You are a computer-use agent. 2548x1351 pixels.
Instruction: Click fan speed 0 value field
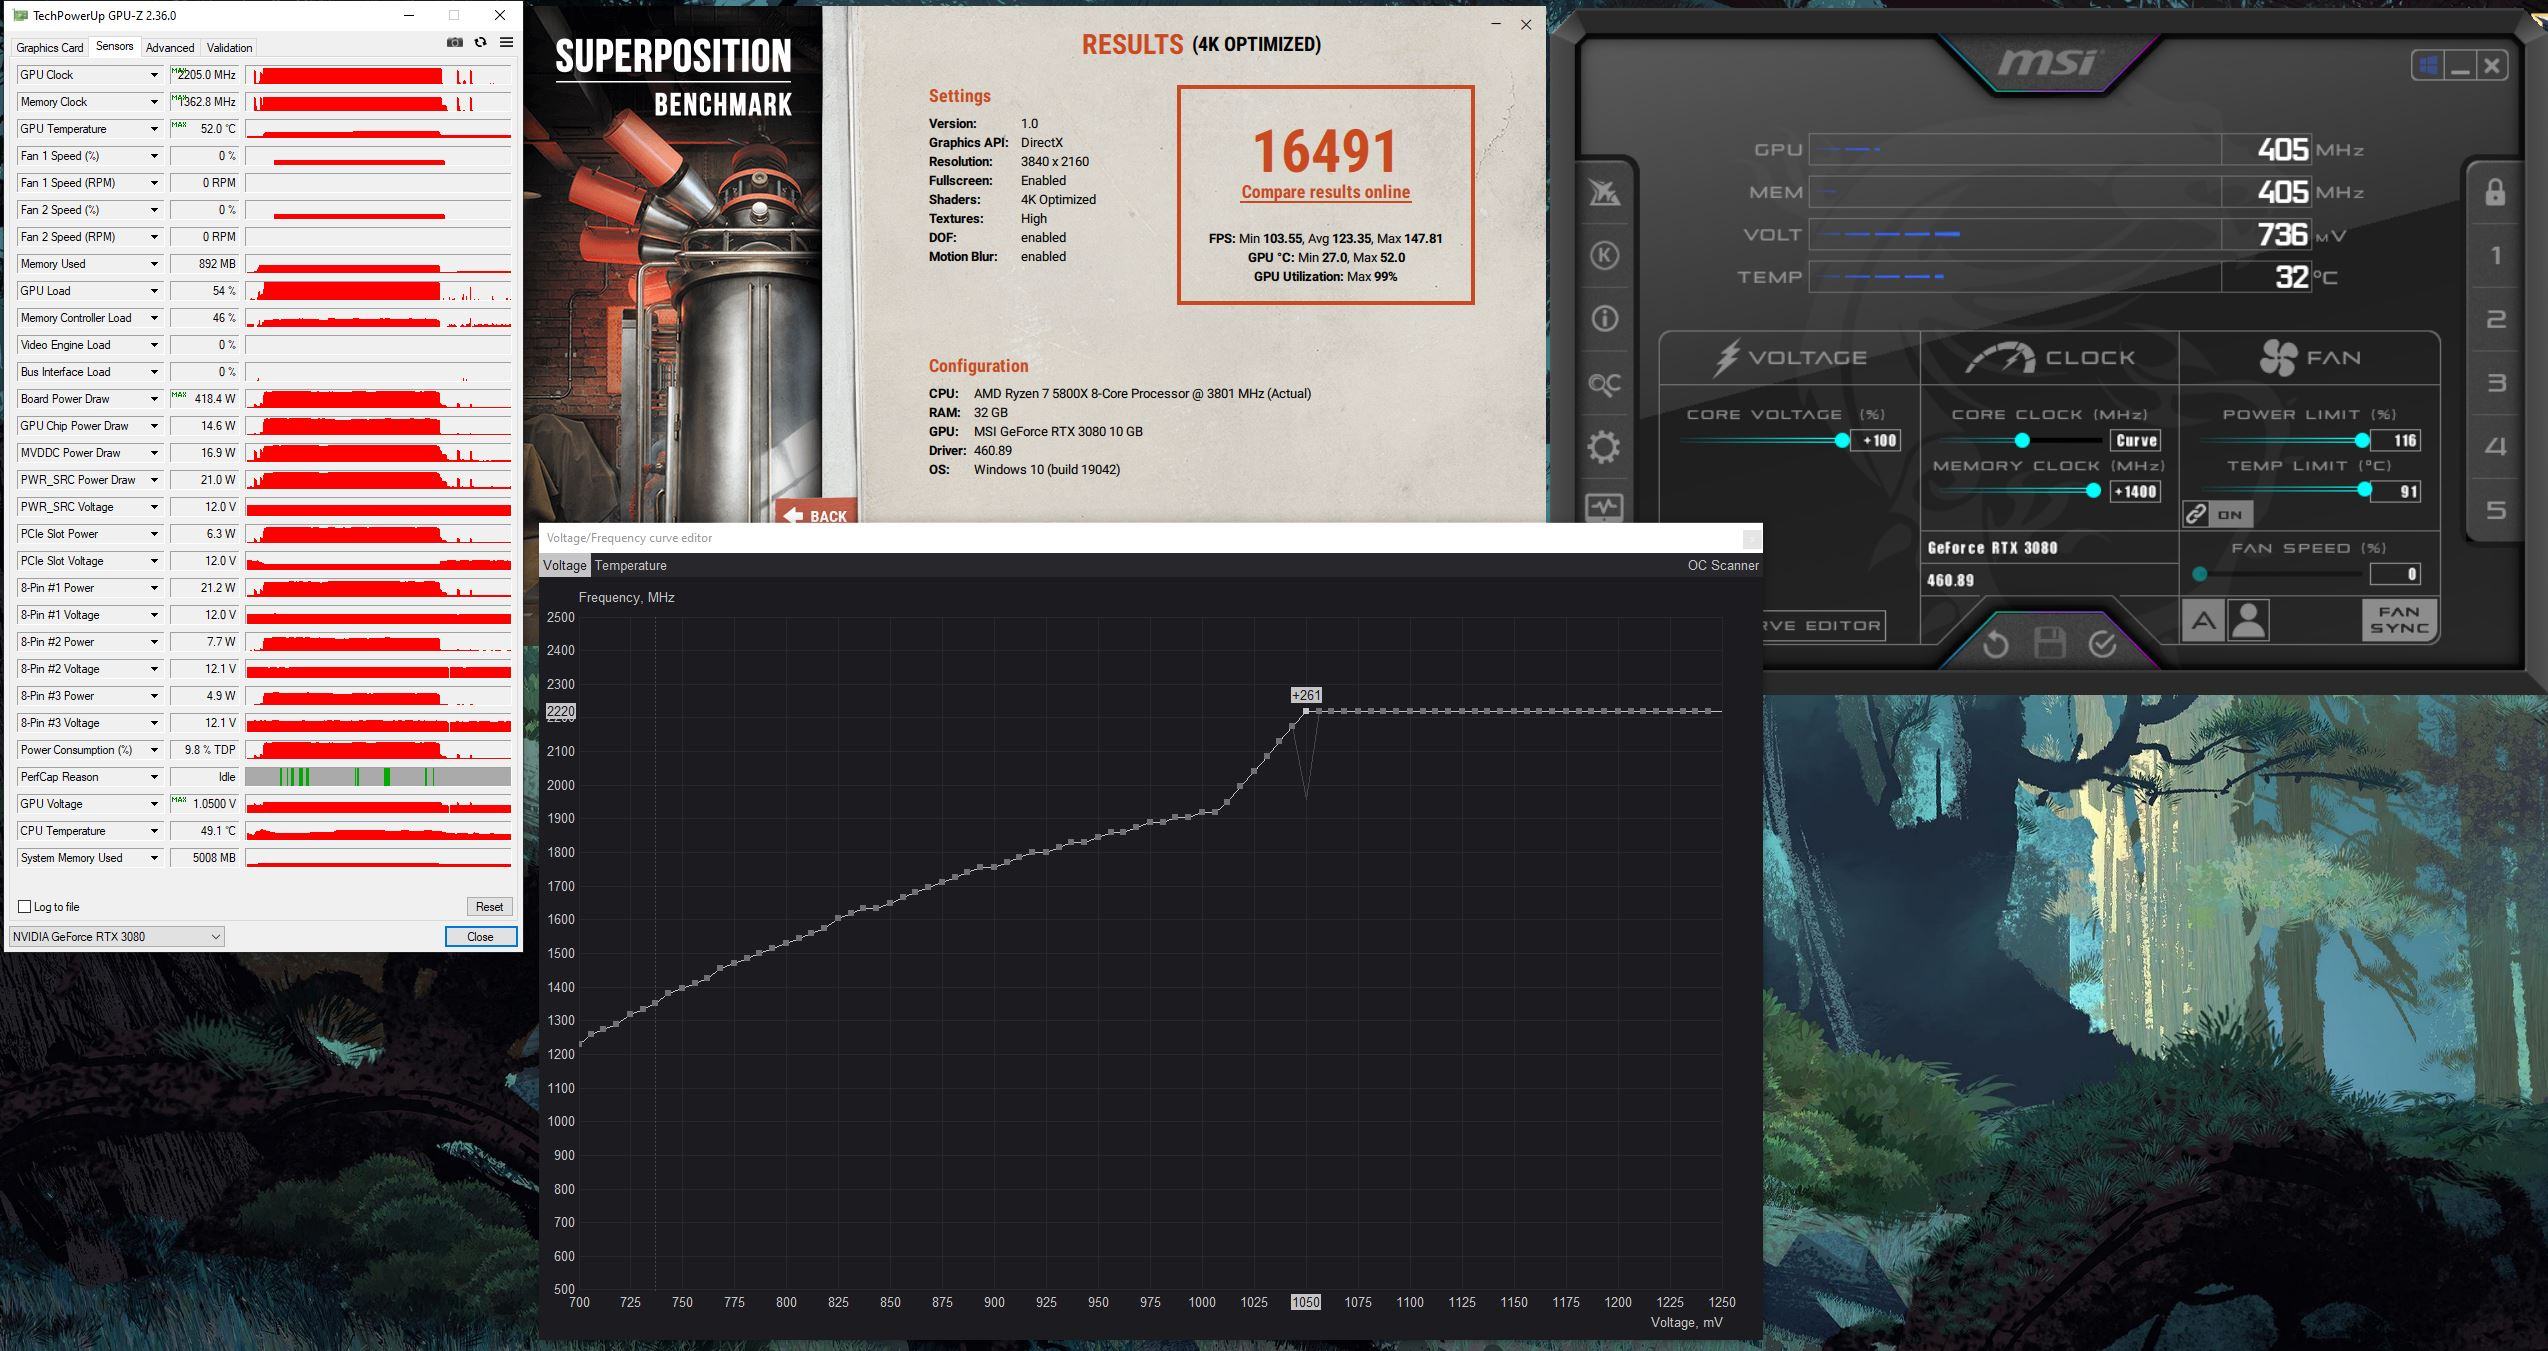[x=2395, y=574]
